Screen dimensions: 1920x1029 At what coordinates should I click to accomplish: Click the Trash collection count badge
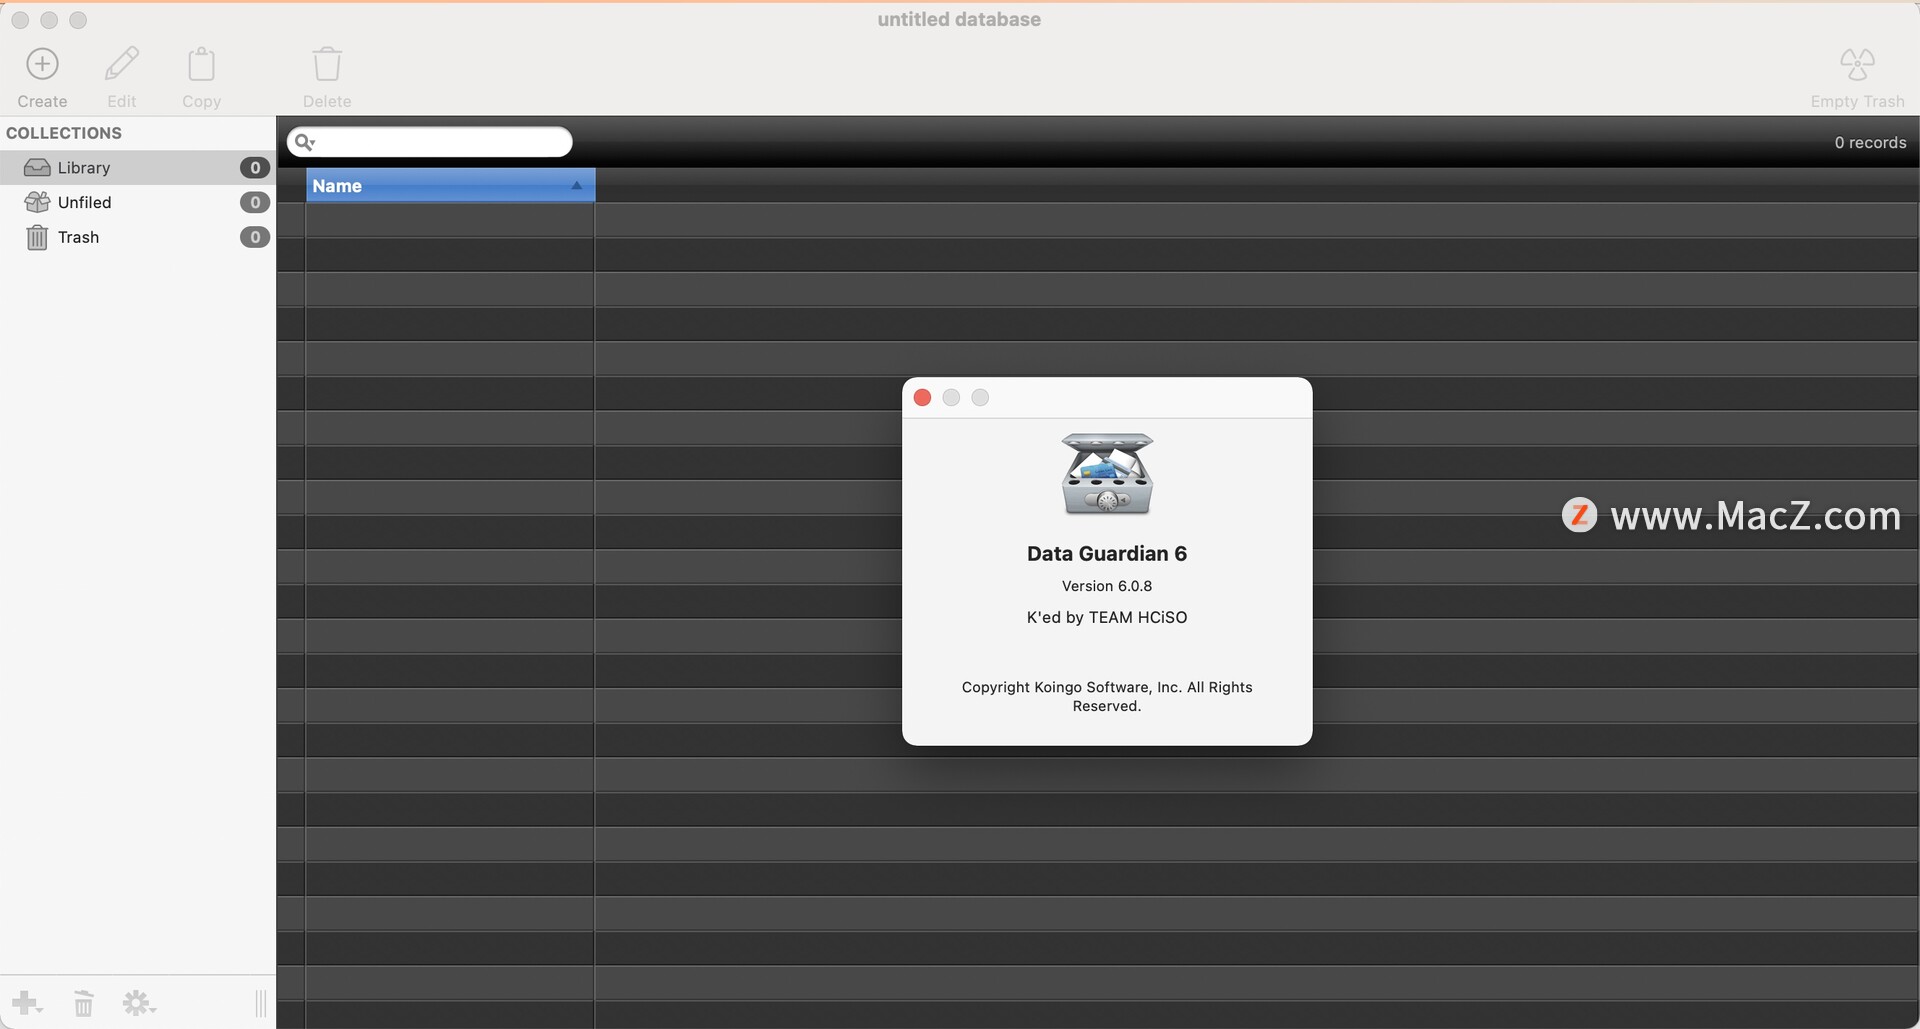point(255,237)
